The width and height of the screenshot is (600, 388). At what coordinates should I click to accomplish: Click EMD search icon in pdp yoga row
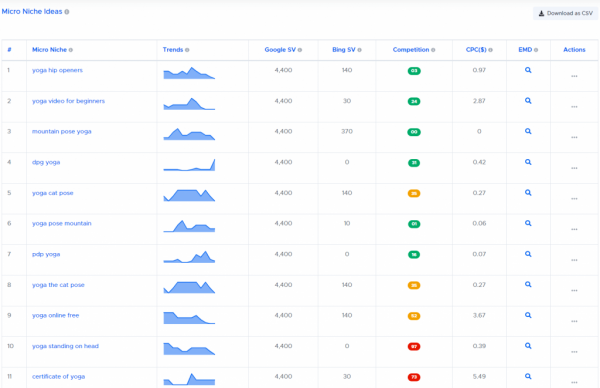(528, 254)
